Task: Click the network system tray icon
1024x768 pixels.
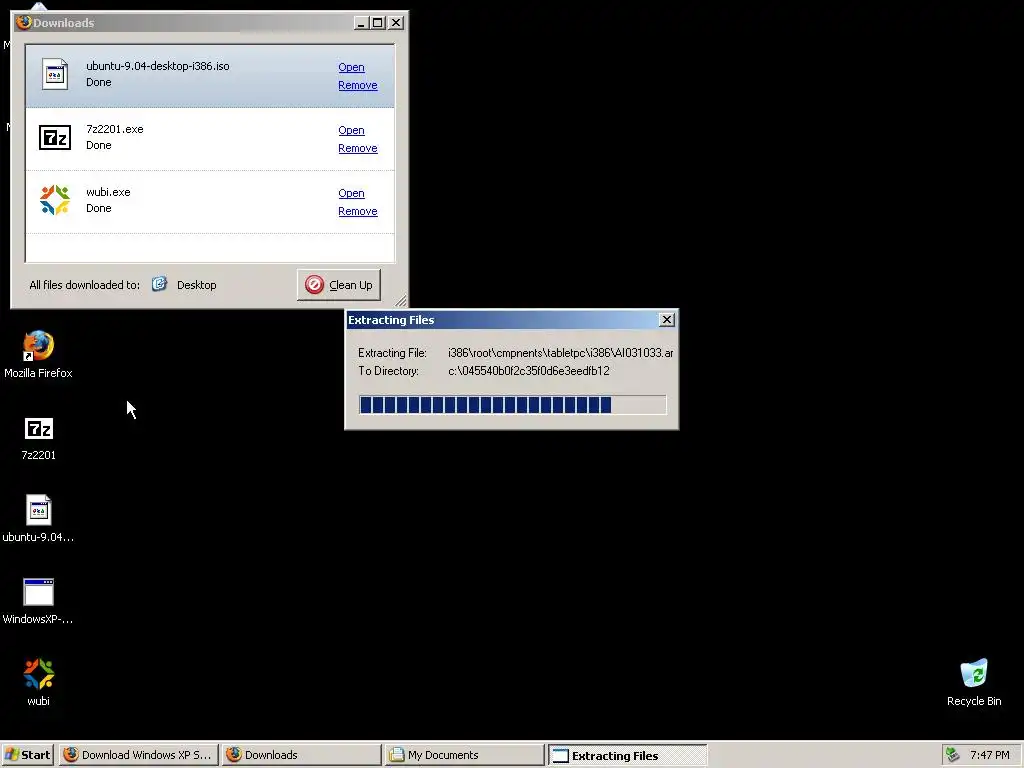Action: tap(953, 755)
